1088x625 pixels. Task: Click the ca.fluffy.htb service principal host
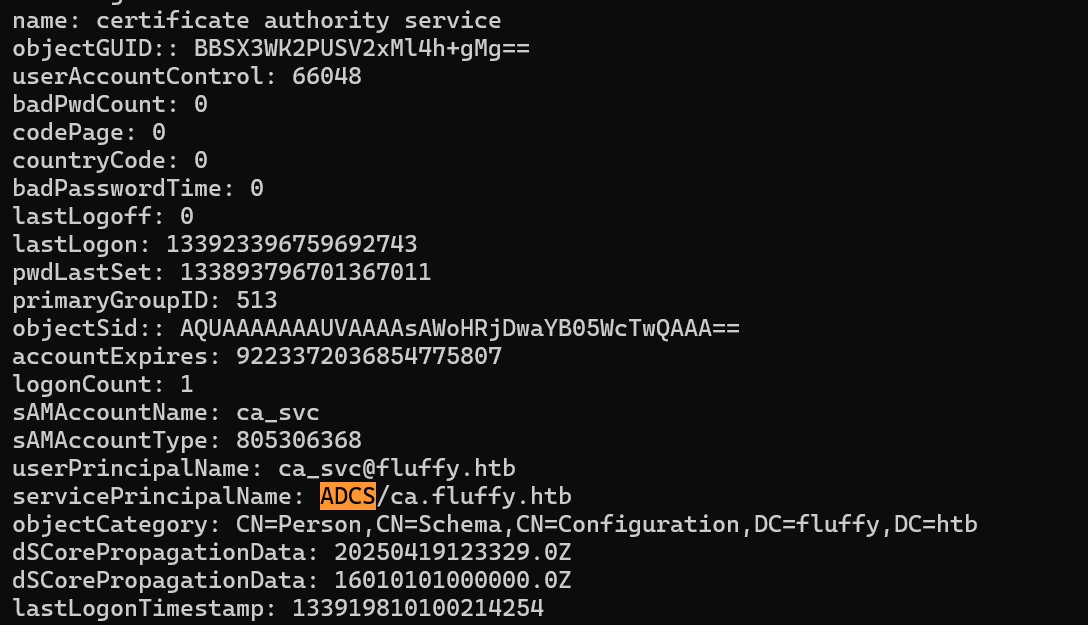(x=481, y=497)
